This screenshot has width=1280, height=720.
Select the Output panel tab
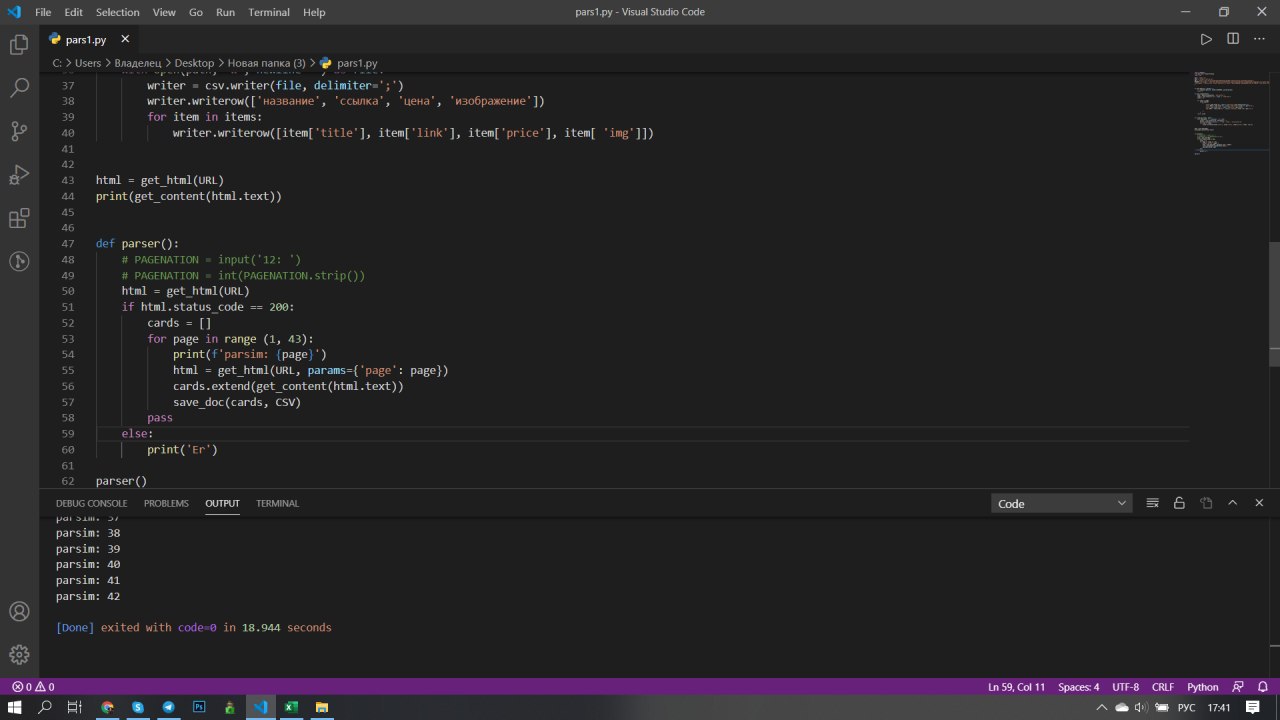click(x=222, y=503)
